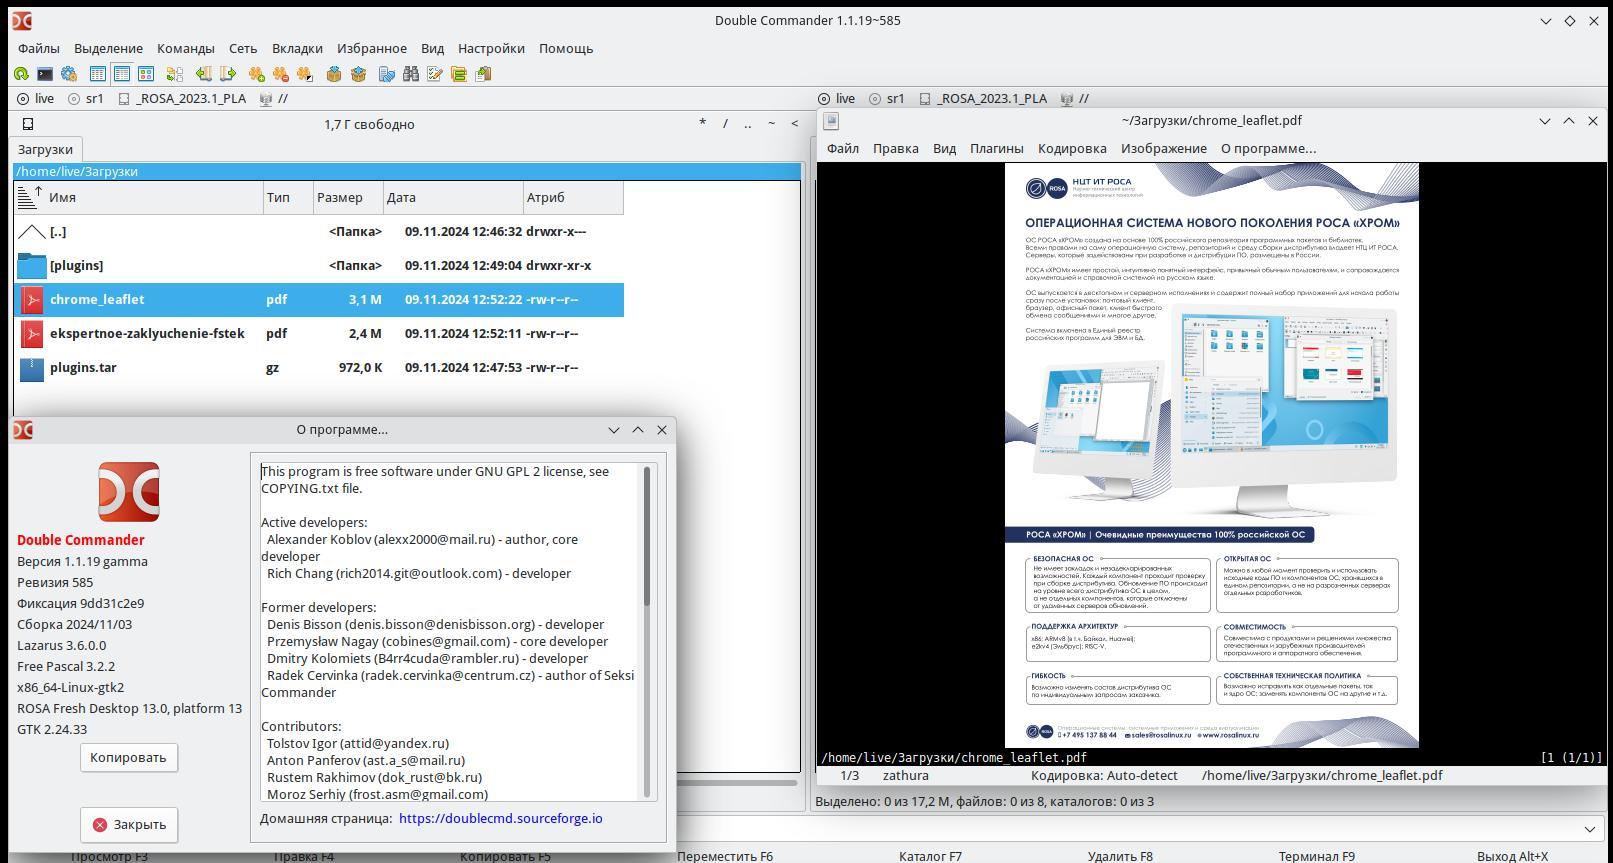Select the sr1 drive in left panel
This screenshot has height=863, width=1613.
(86, 99)
